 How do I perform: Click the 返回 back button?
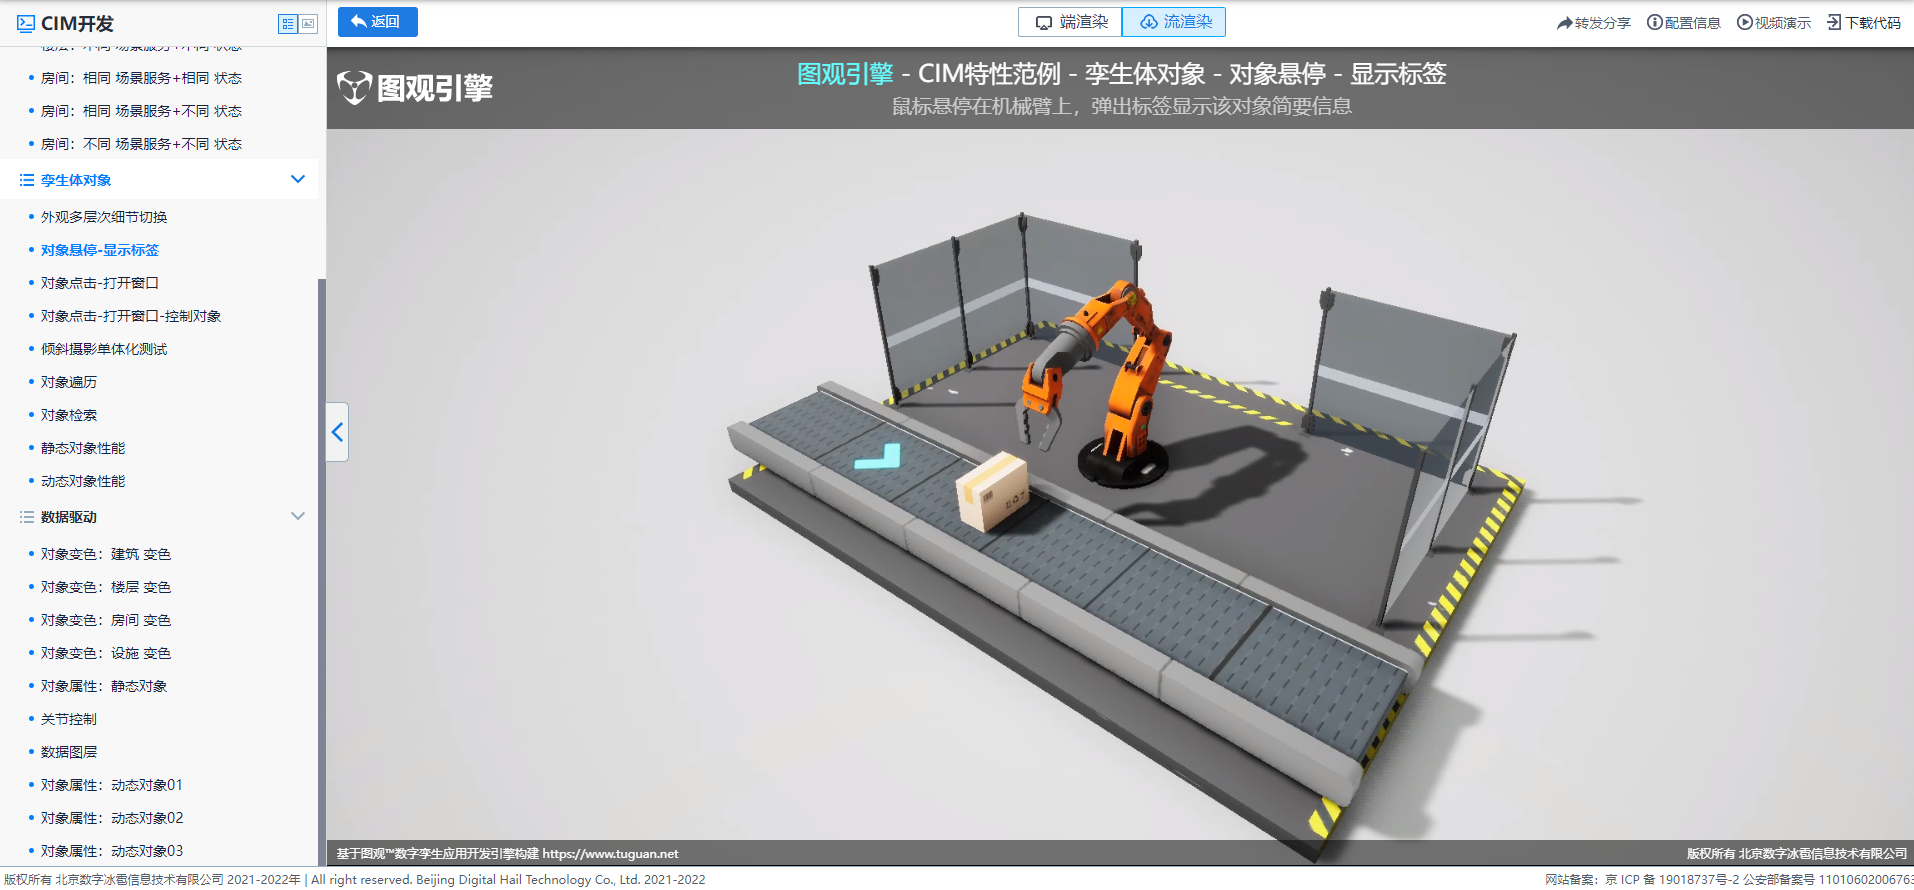pyautogui.click(x=377, y=22)
